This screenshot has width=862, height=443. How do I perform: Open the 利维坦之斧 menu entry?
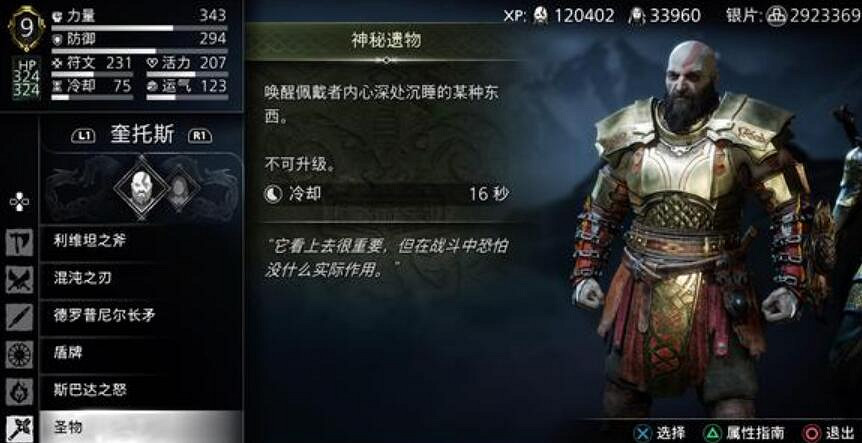[x=141, y=242]
